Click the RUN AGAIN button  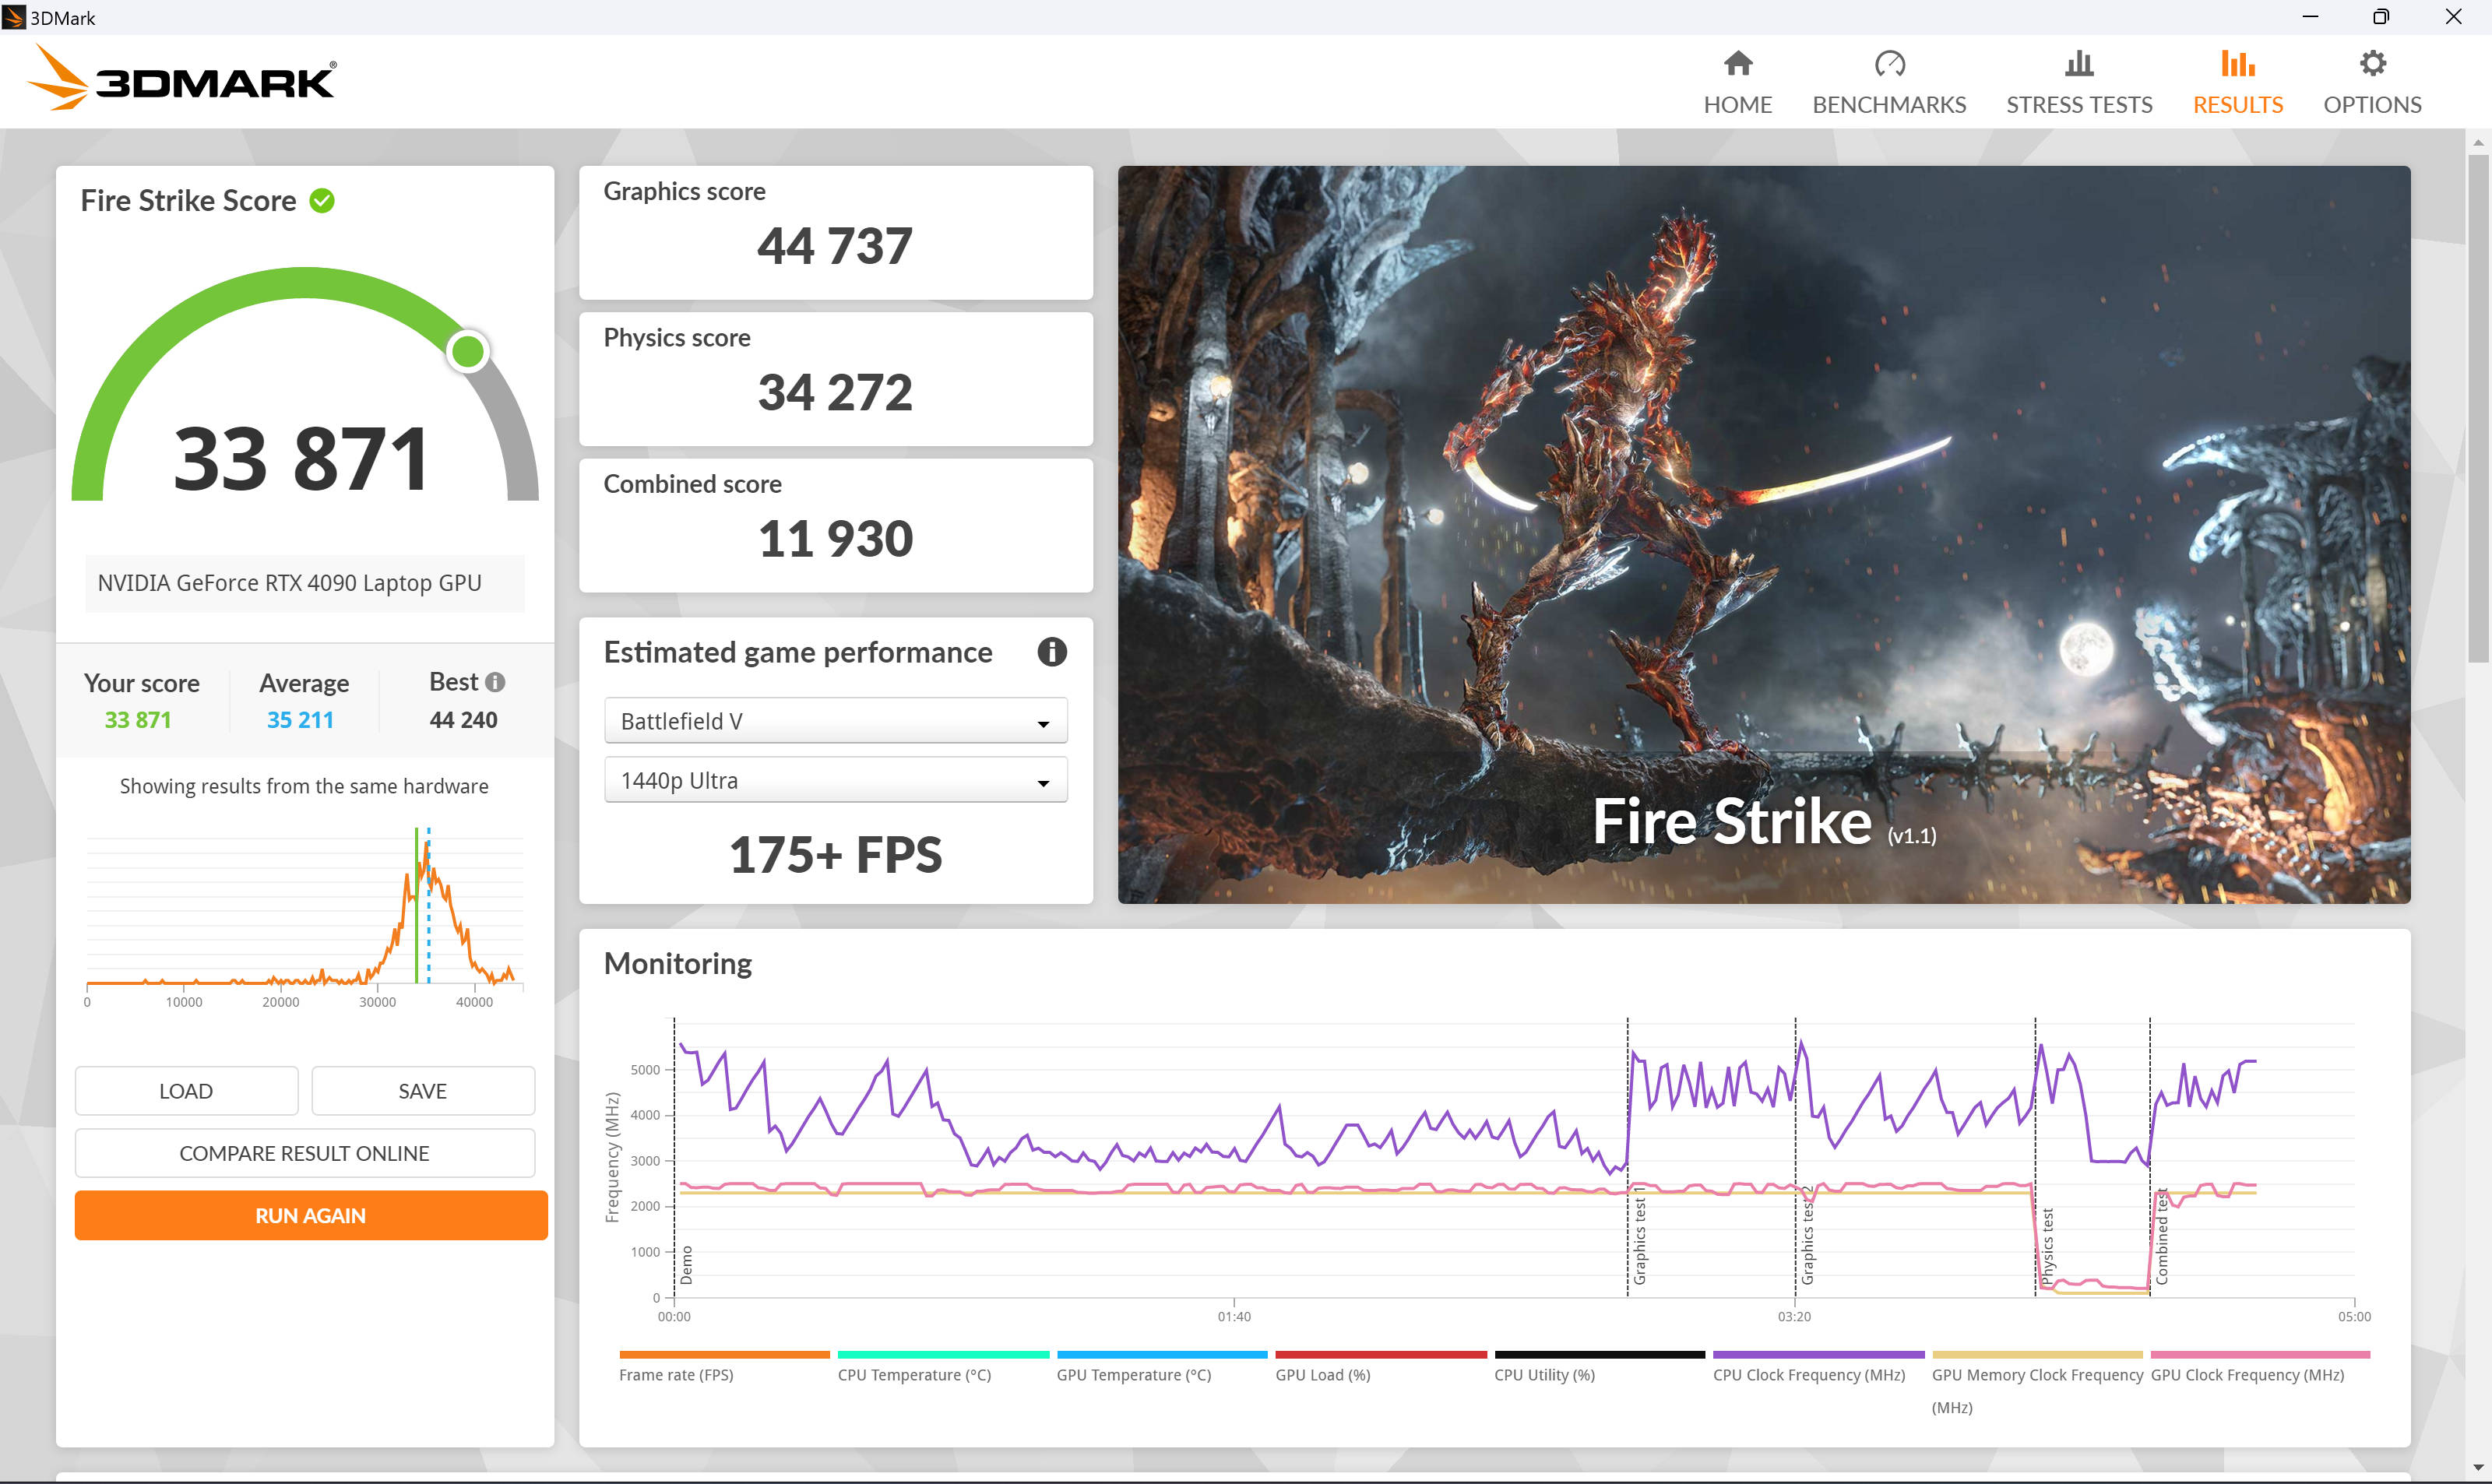(311, 1215)
